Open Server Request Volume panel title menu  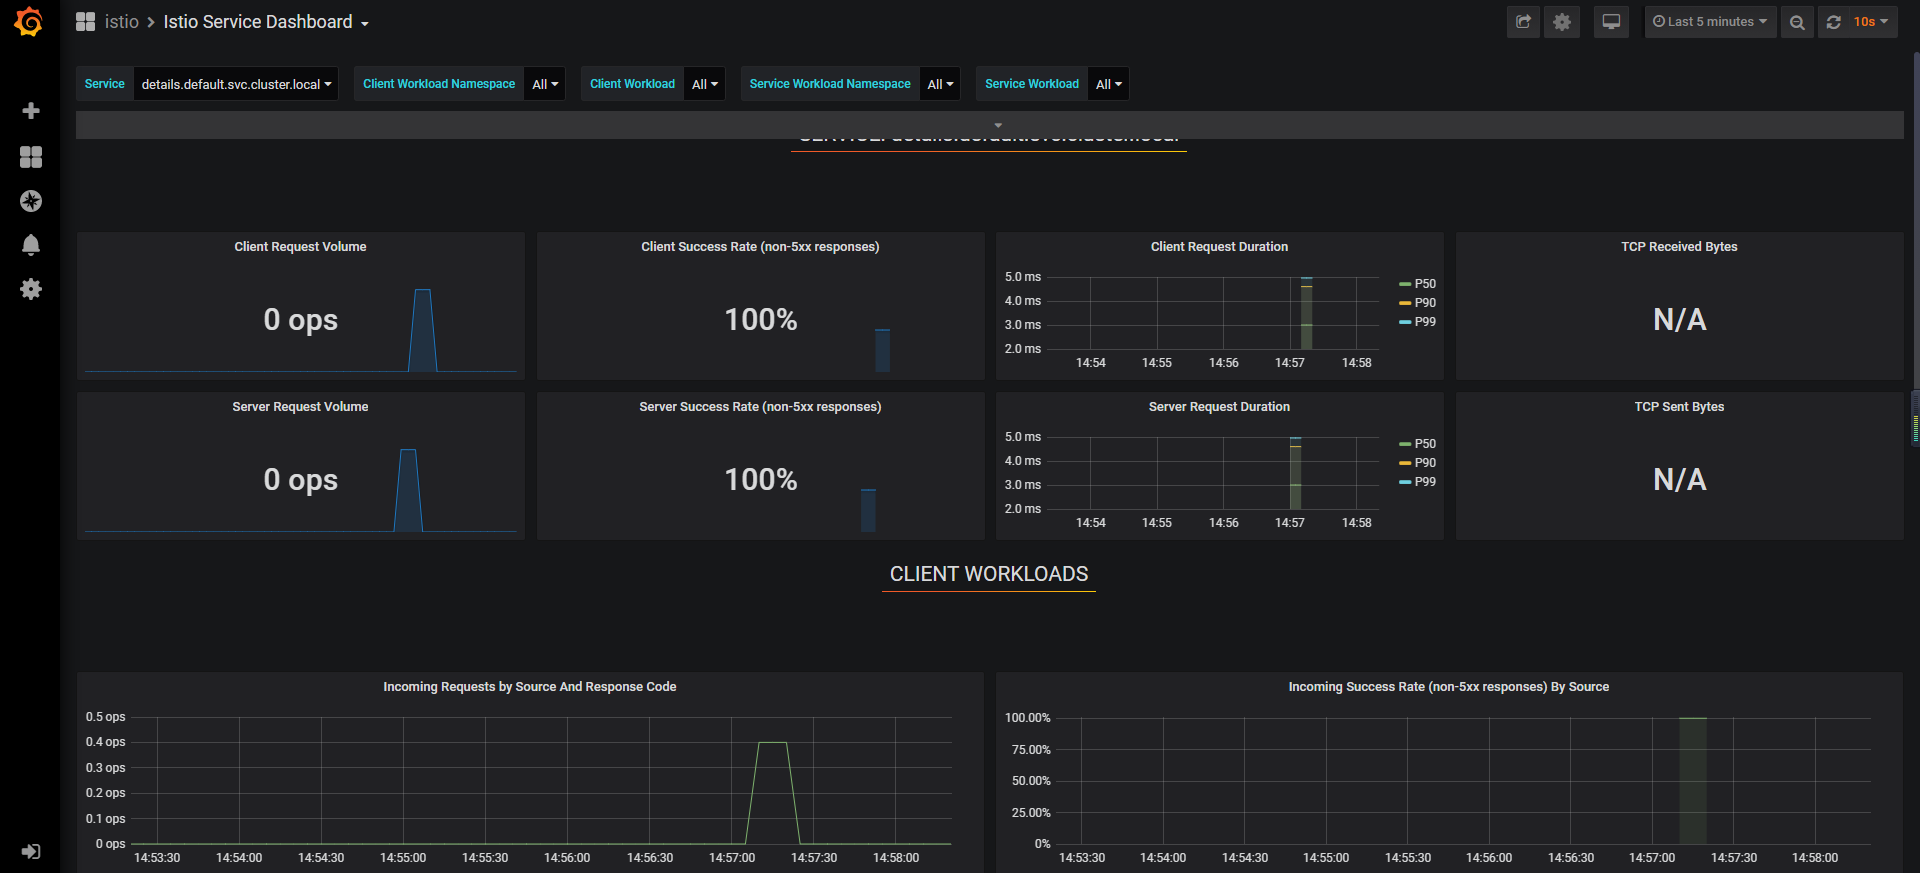coord(300,407)
